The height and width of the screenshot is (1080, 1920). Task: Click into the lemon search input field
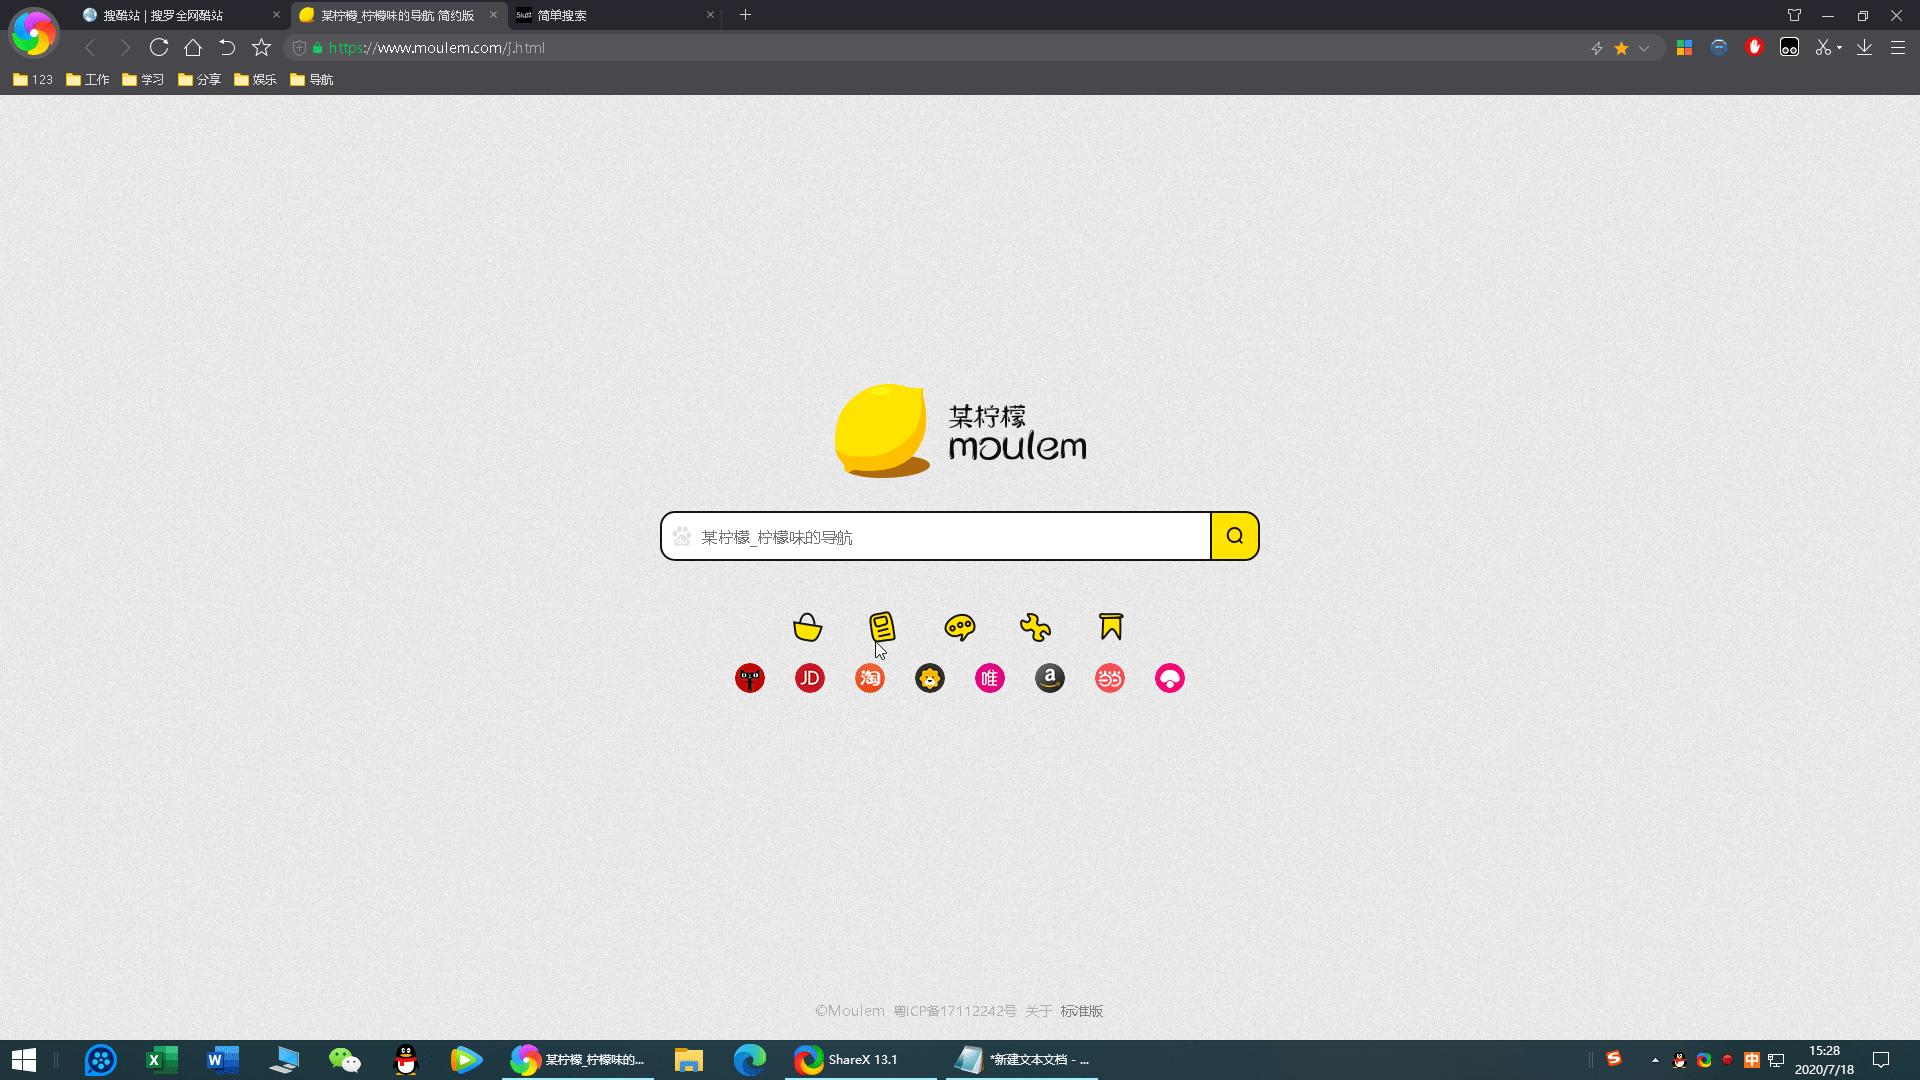pyautogui.click(x=940, y=537)
